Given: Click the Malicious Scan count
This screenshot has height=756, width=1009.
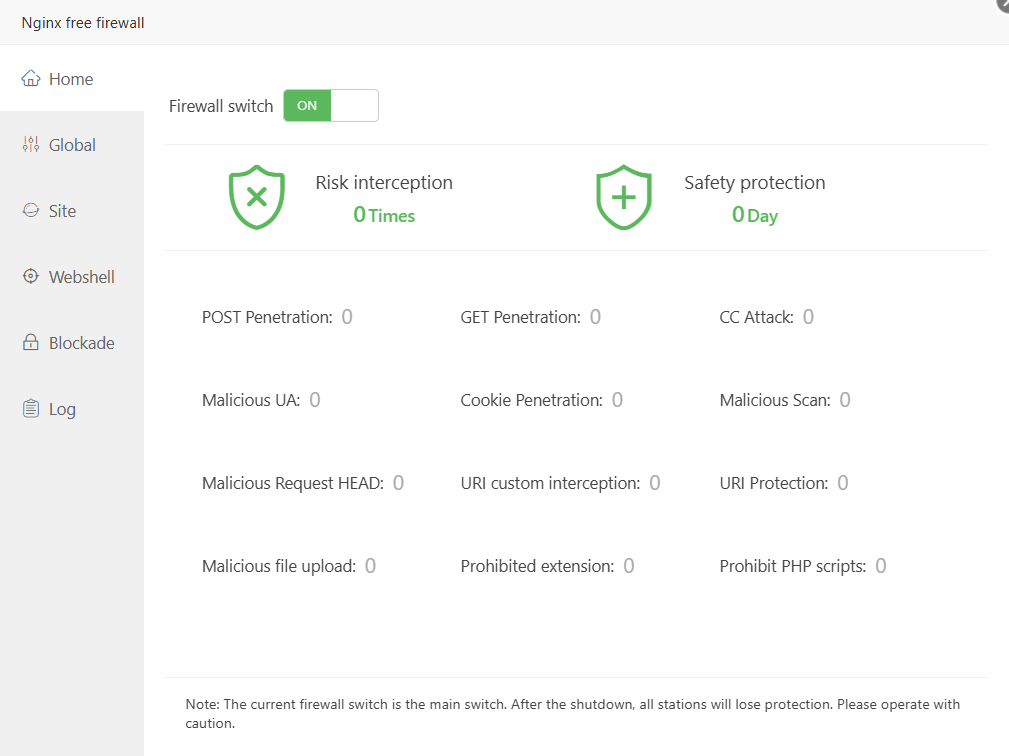Looking at the screenshot, I should [x=845, y=400].
